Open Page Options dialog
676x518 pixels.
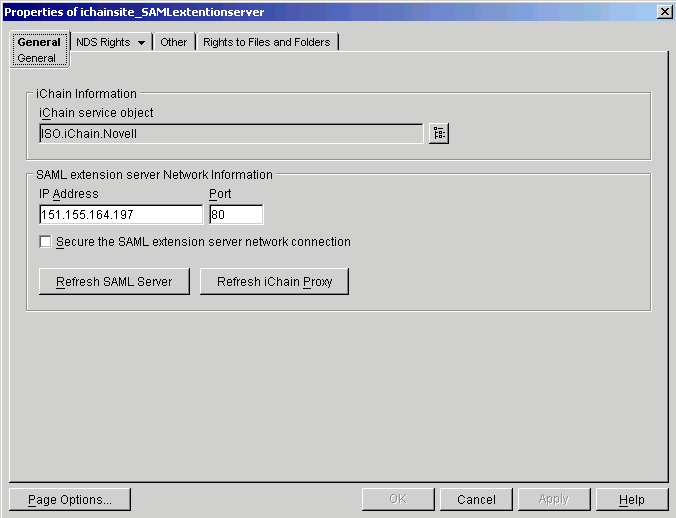(70, 499)
